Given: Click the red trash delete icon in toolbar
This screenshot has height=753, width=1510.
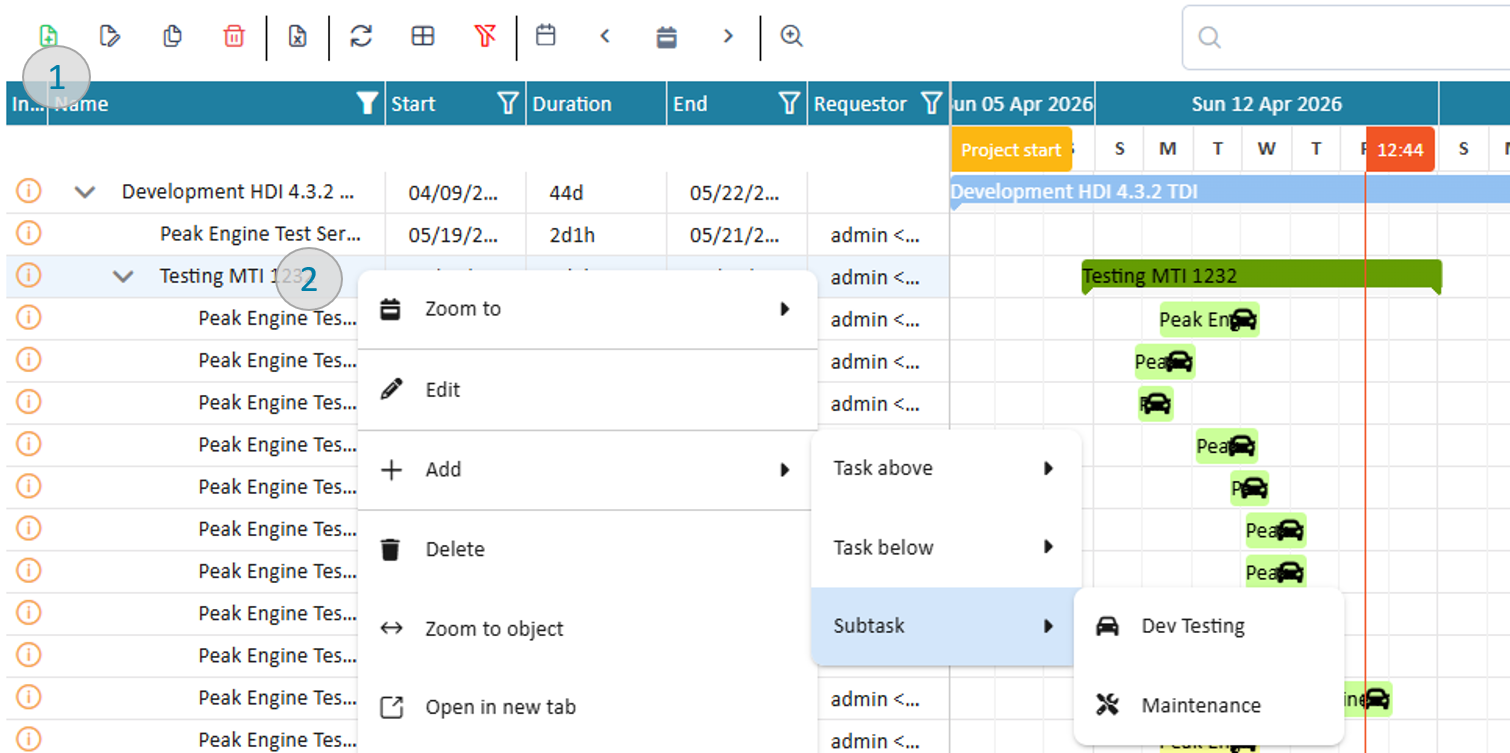Looking at the screenshot, I should [x=234, y=36].
